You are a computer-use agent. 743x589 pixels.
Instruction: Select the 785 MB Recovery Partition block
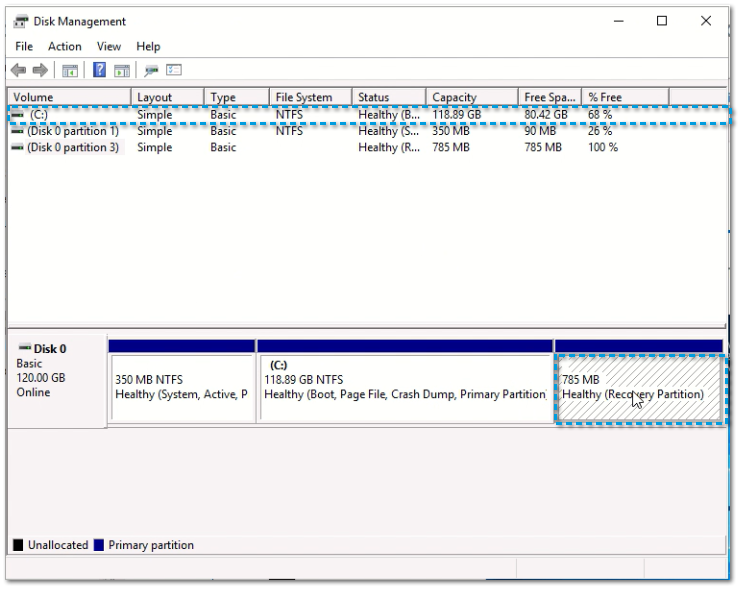[637, 387]
